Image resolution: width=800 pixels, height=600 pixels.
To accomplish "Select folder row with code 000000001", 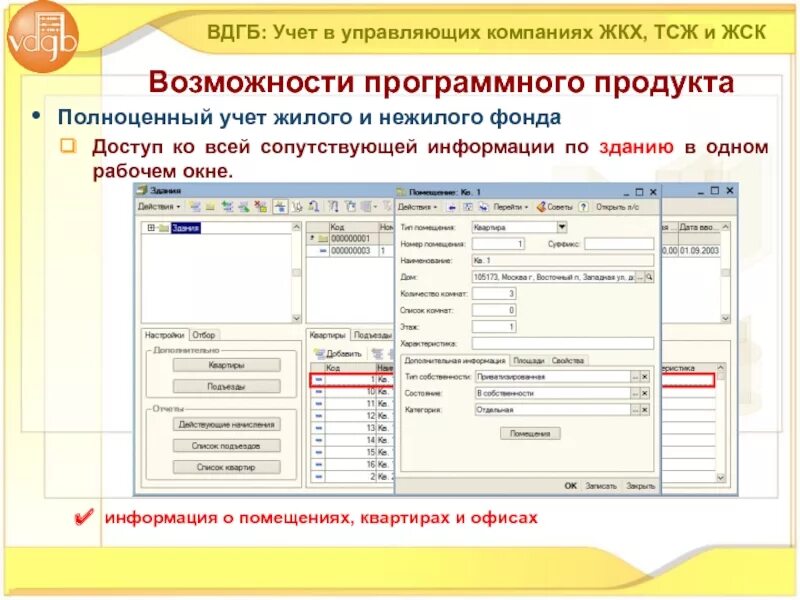I will (350, 238).
